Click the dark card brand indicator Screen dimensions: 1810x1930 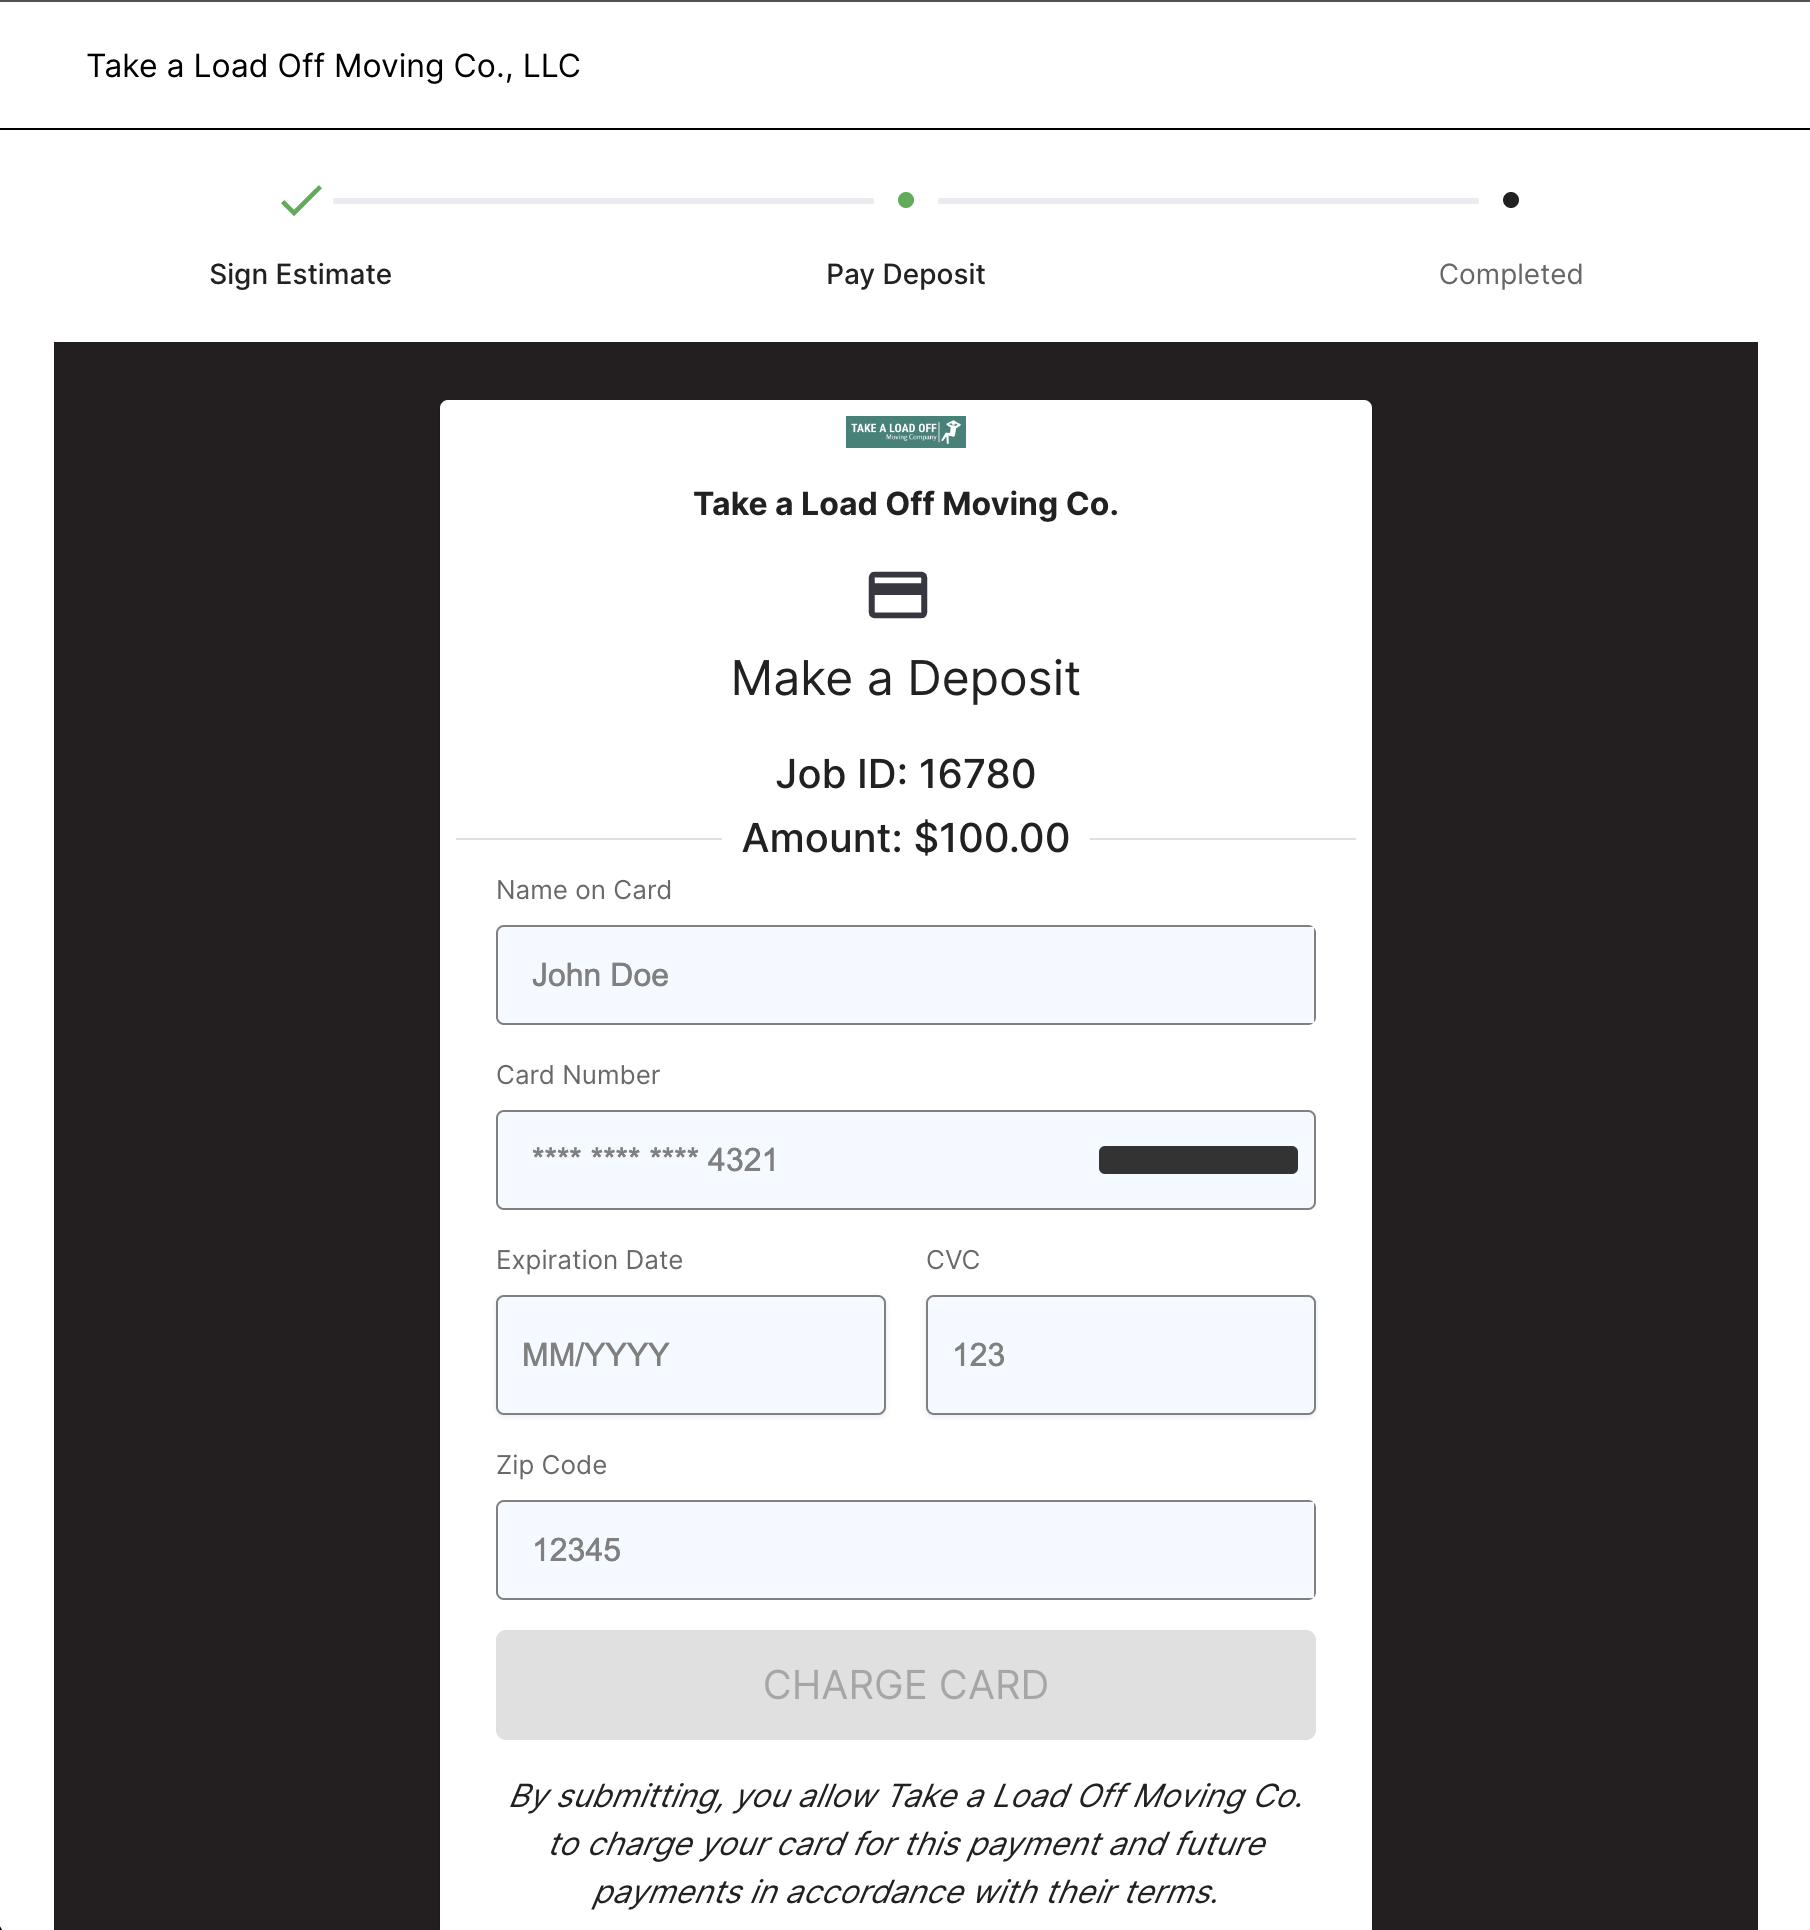tap(1197, 1160)
